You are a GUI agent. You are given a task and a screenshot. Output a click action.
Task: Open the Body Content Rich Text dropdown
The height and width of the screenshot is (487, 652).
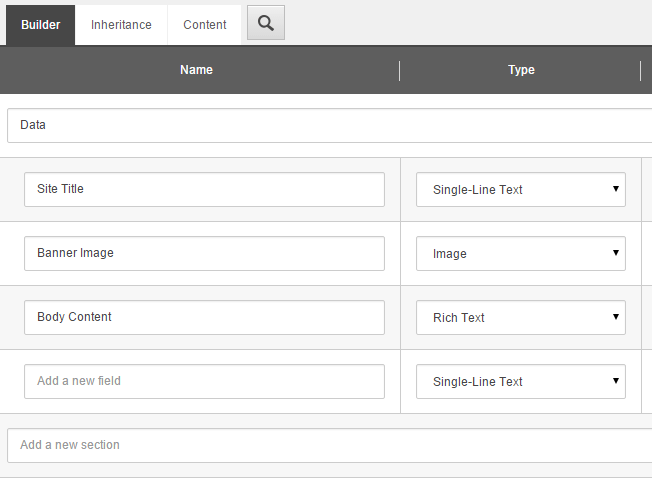[x=521, y=318]
